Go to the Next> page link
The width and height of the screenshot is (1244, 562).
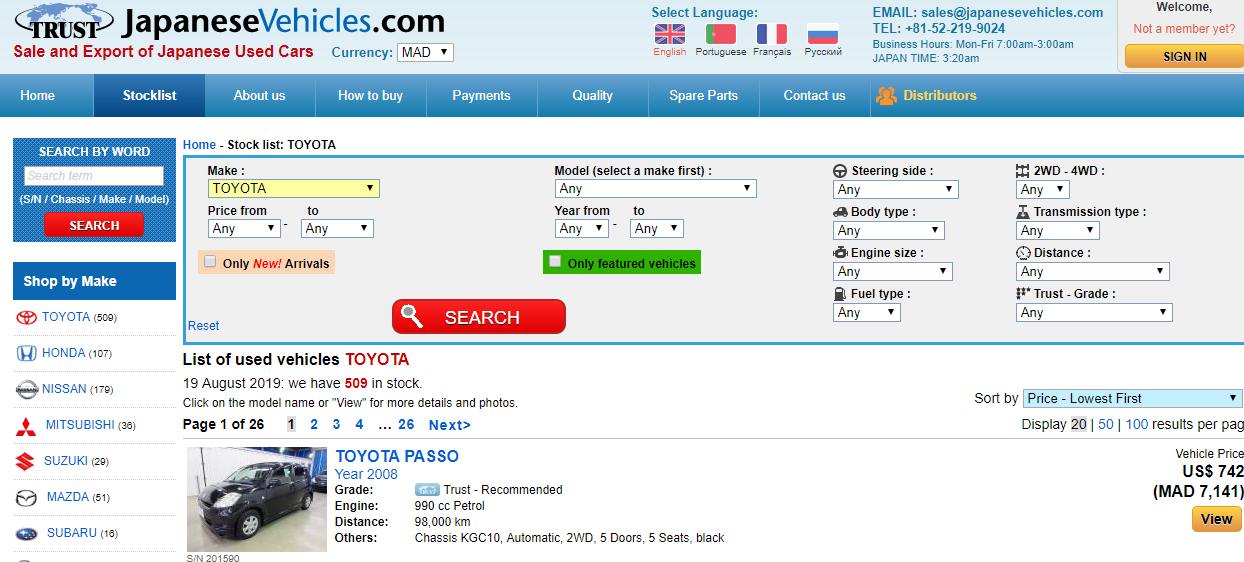pos(450,425)
